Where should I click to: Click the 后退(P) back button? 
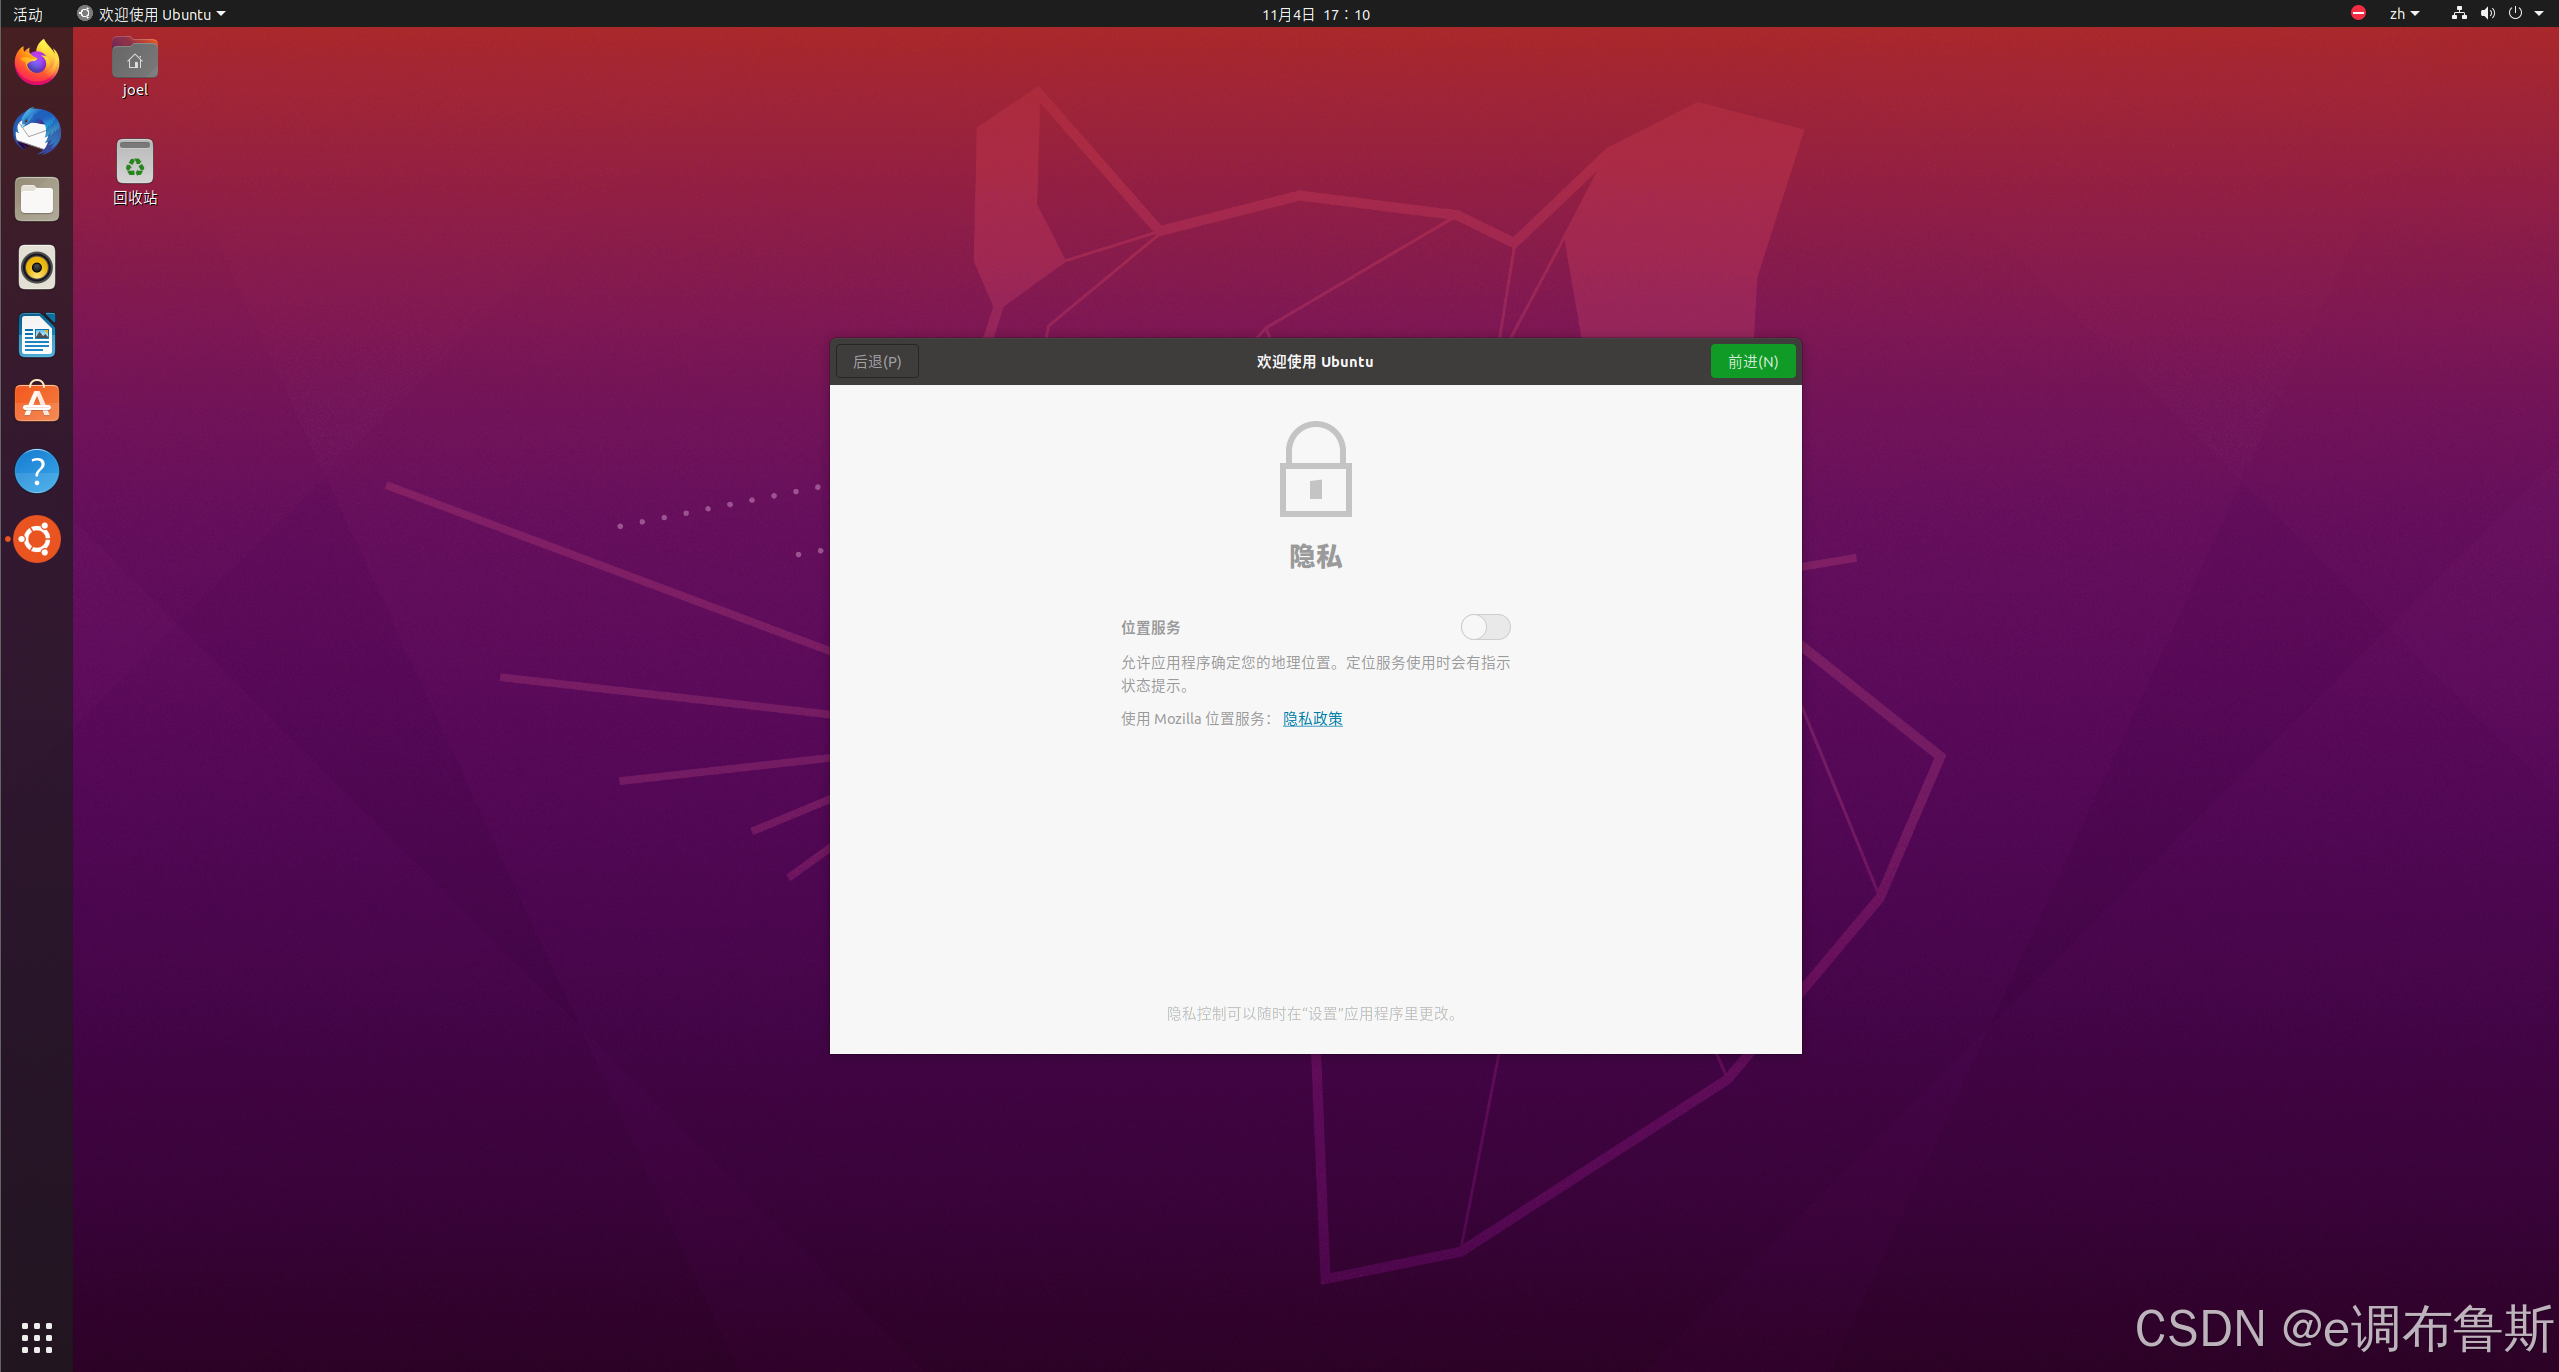point(877,361)
